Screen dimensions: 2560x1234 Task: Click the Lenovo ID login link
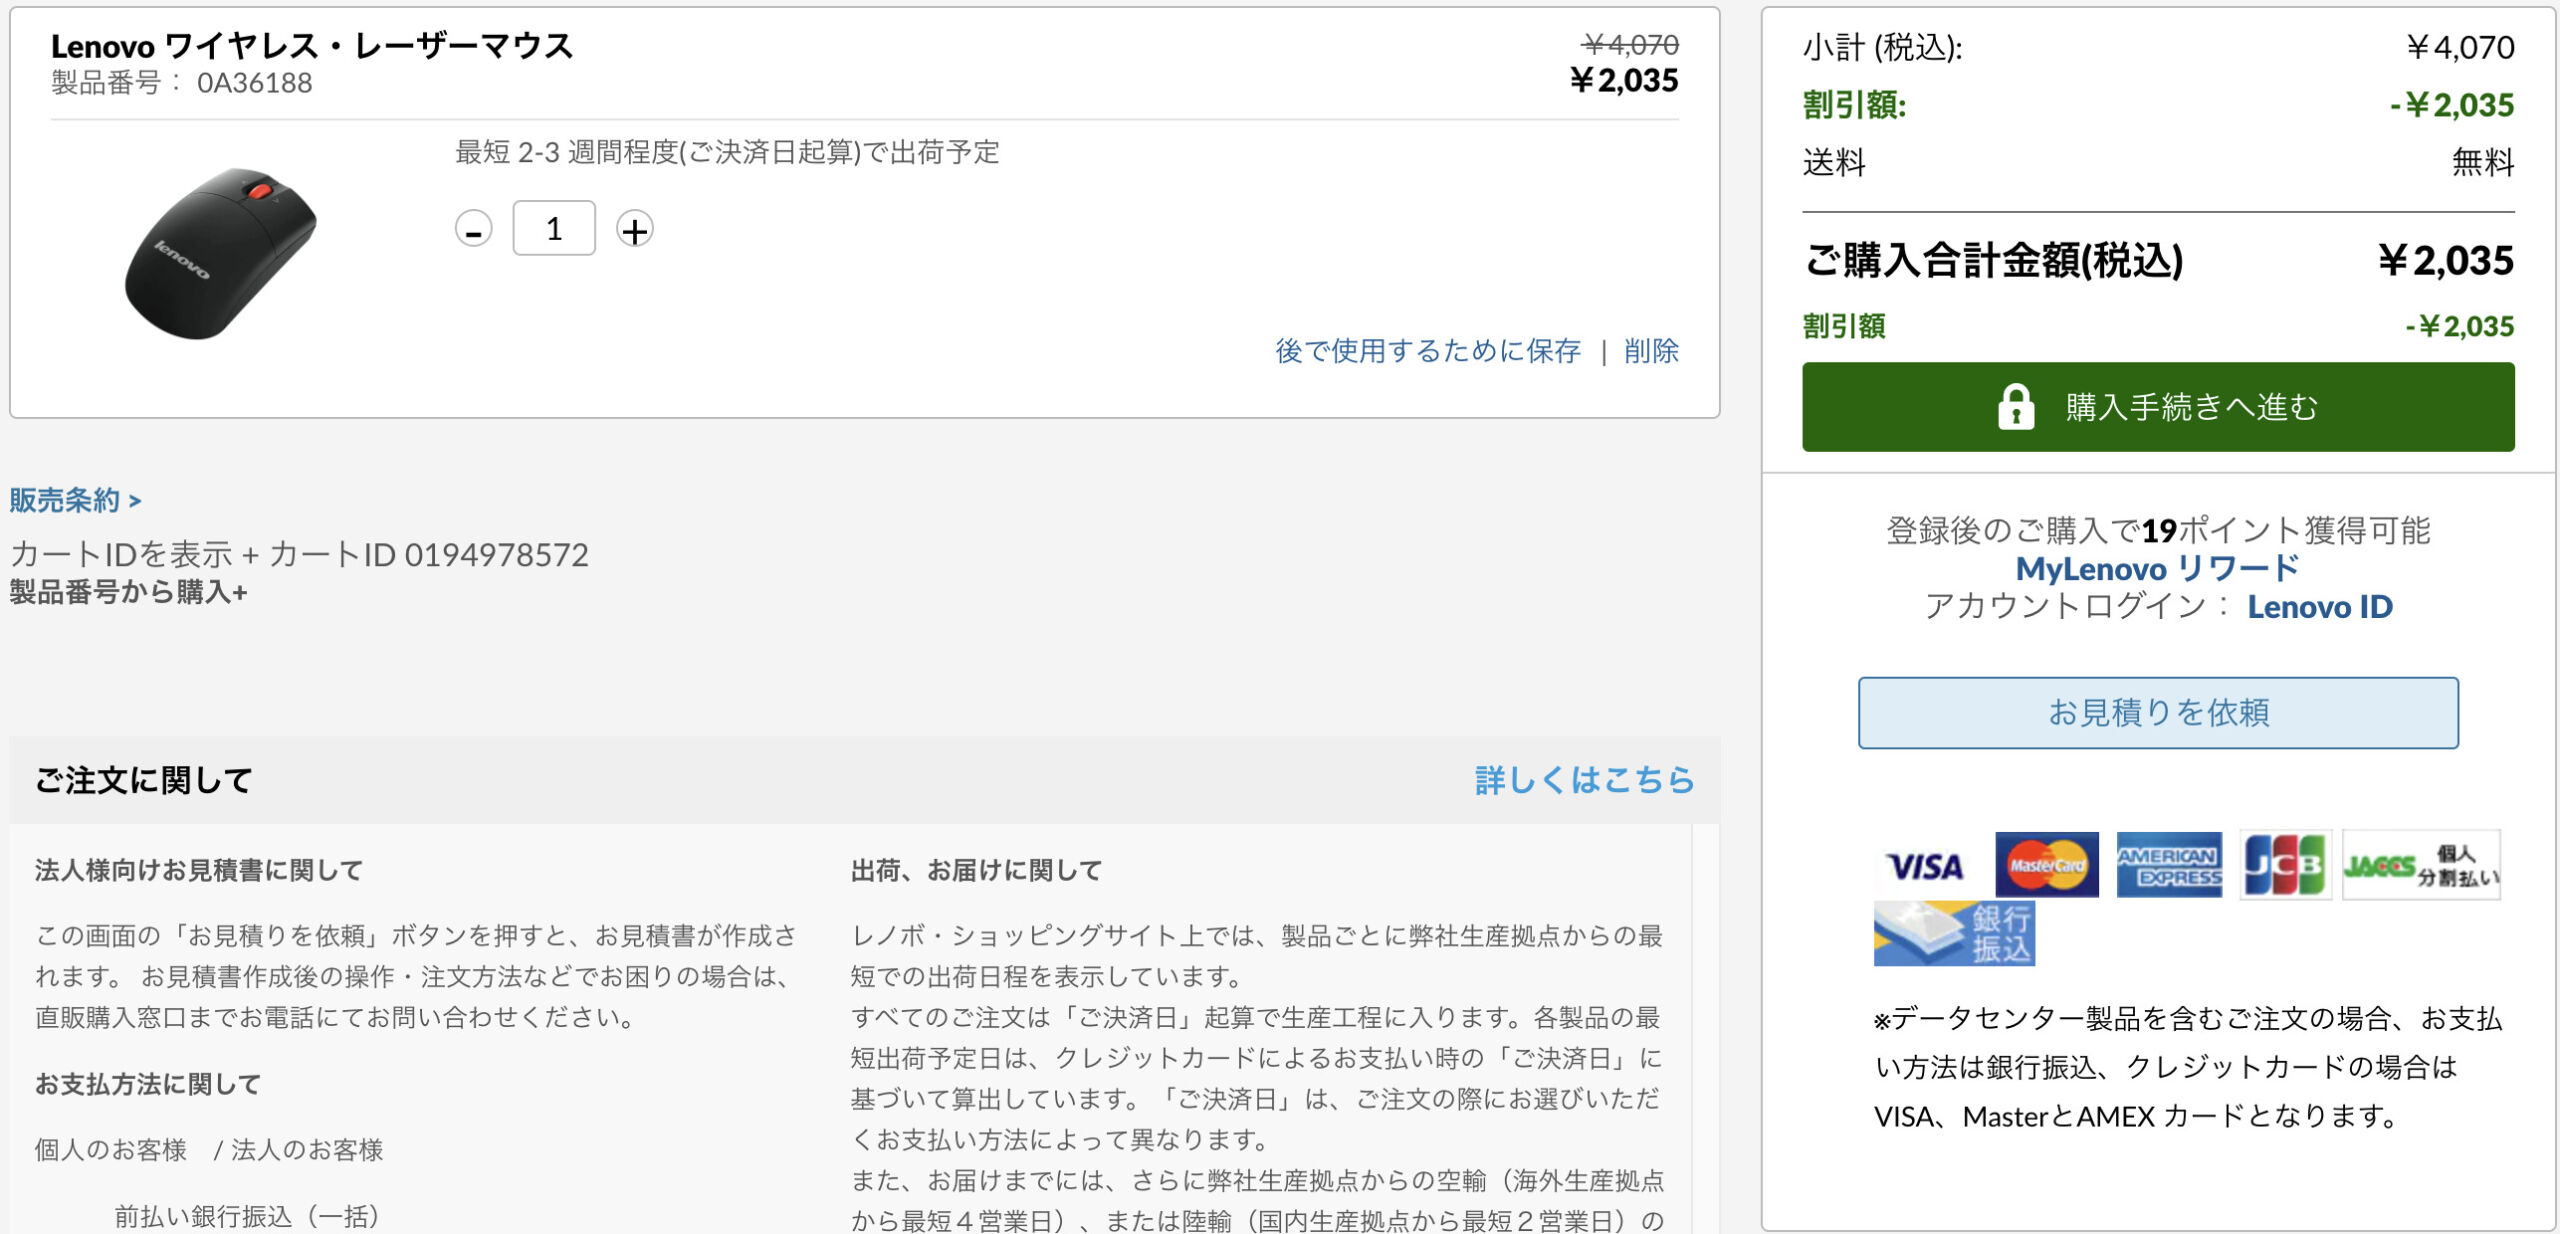click(x=2320, y=606)
